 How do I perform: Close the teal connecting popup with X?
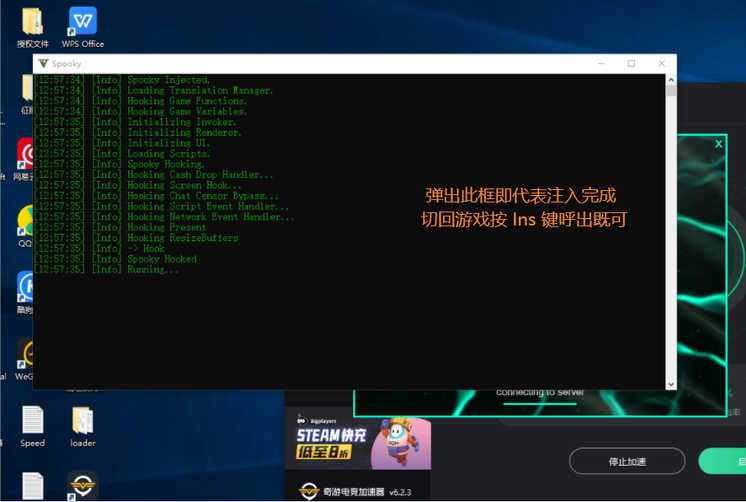click(718, 144)
